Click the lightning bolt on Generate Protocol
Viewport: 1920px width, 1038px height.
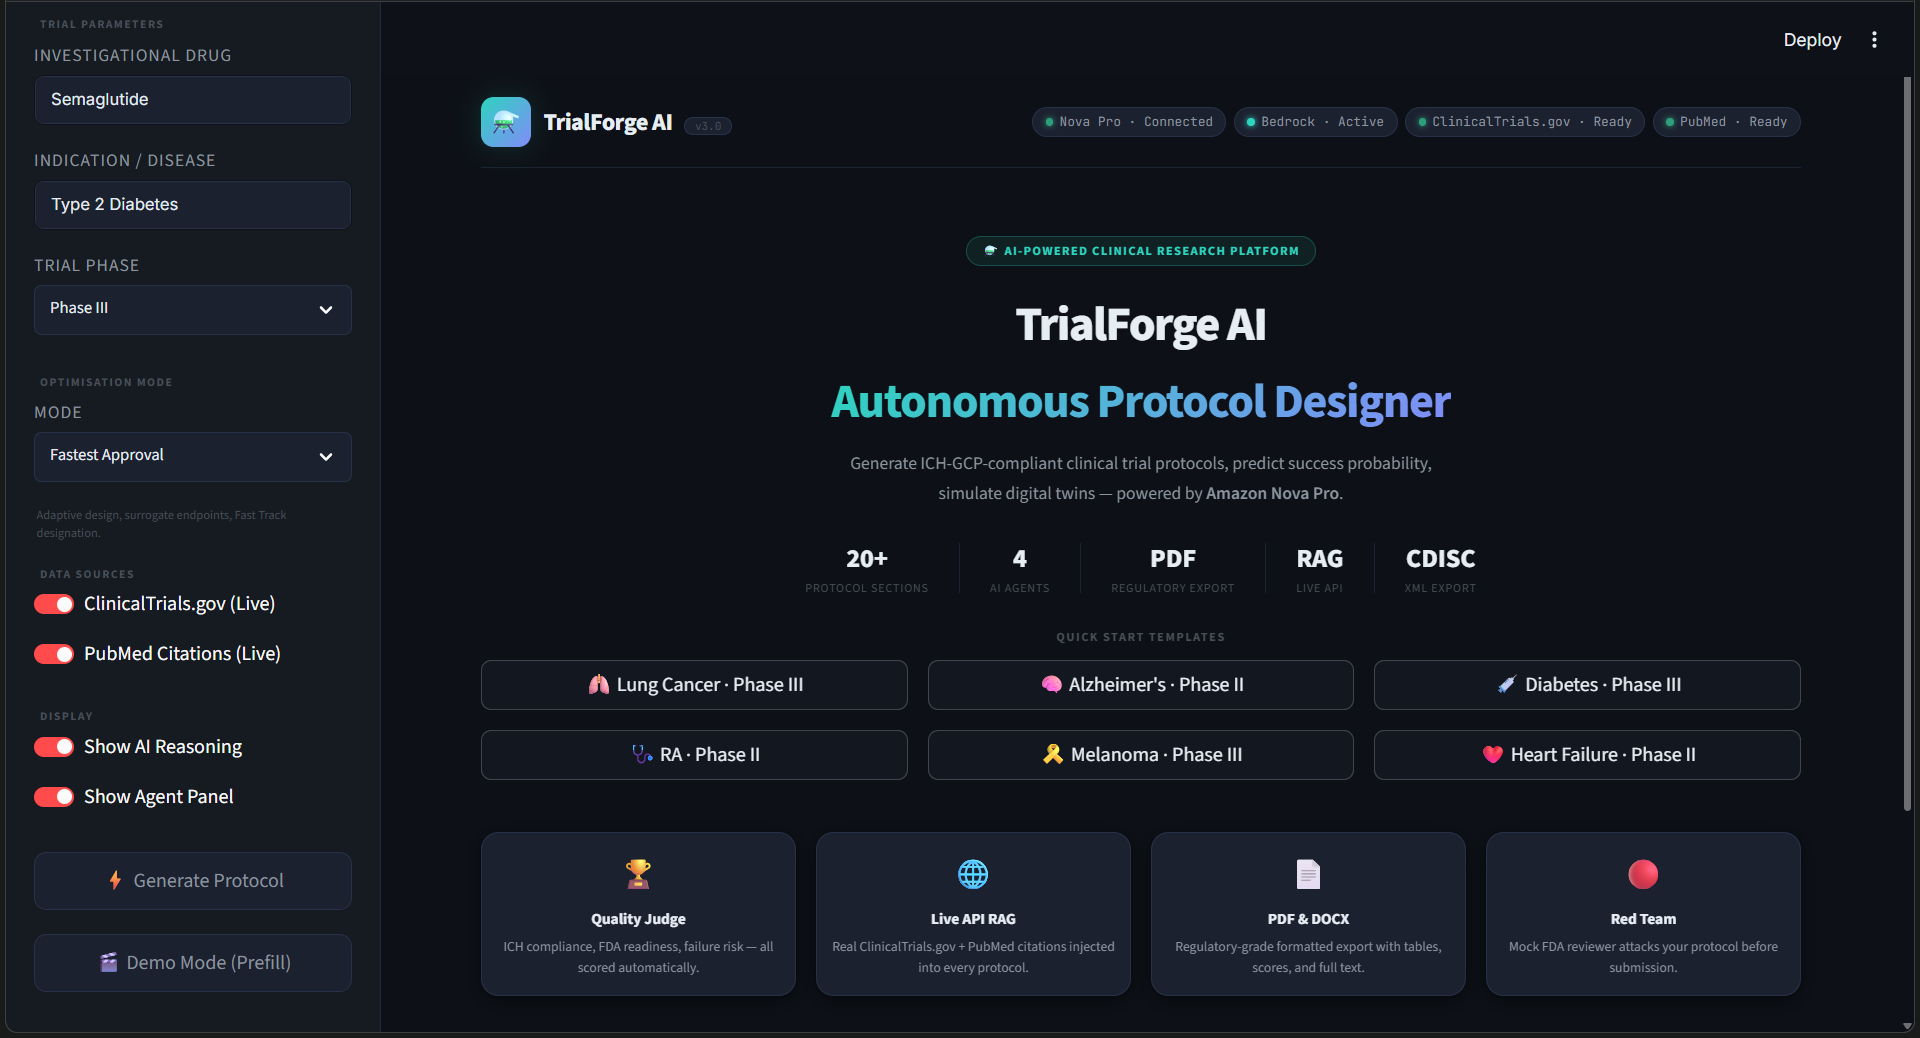[115, 880]
